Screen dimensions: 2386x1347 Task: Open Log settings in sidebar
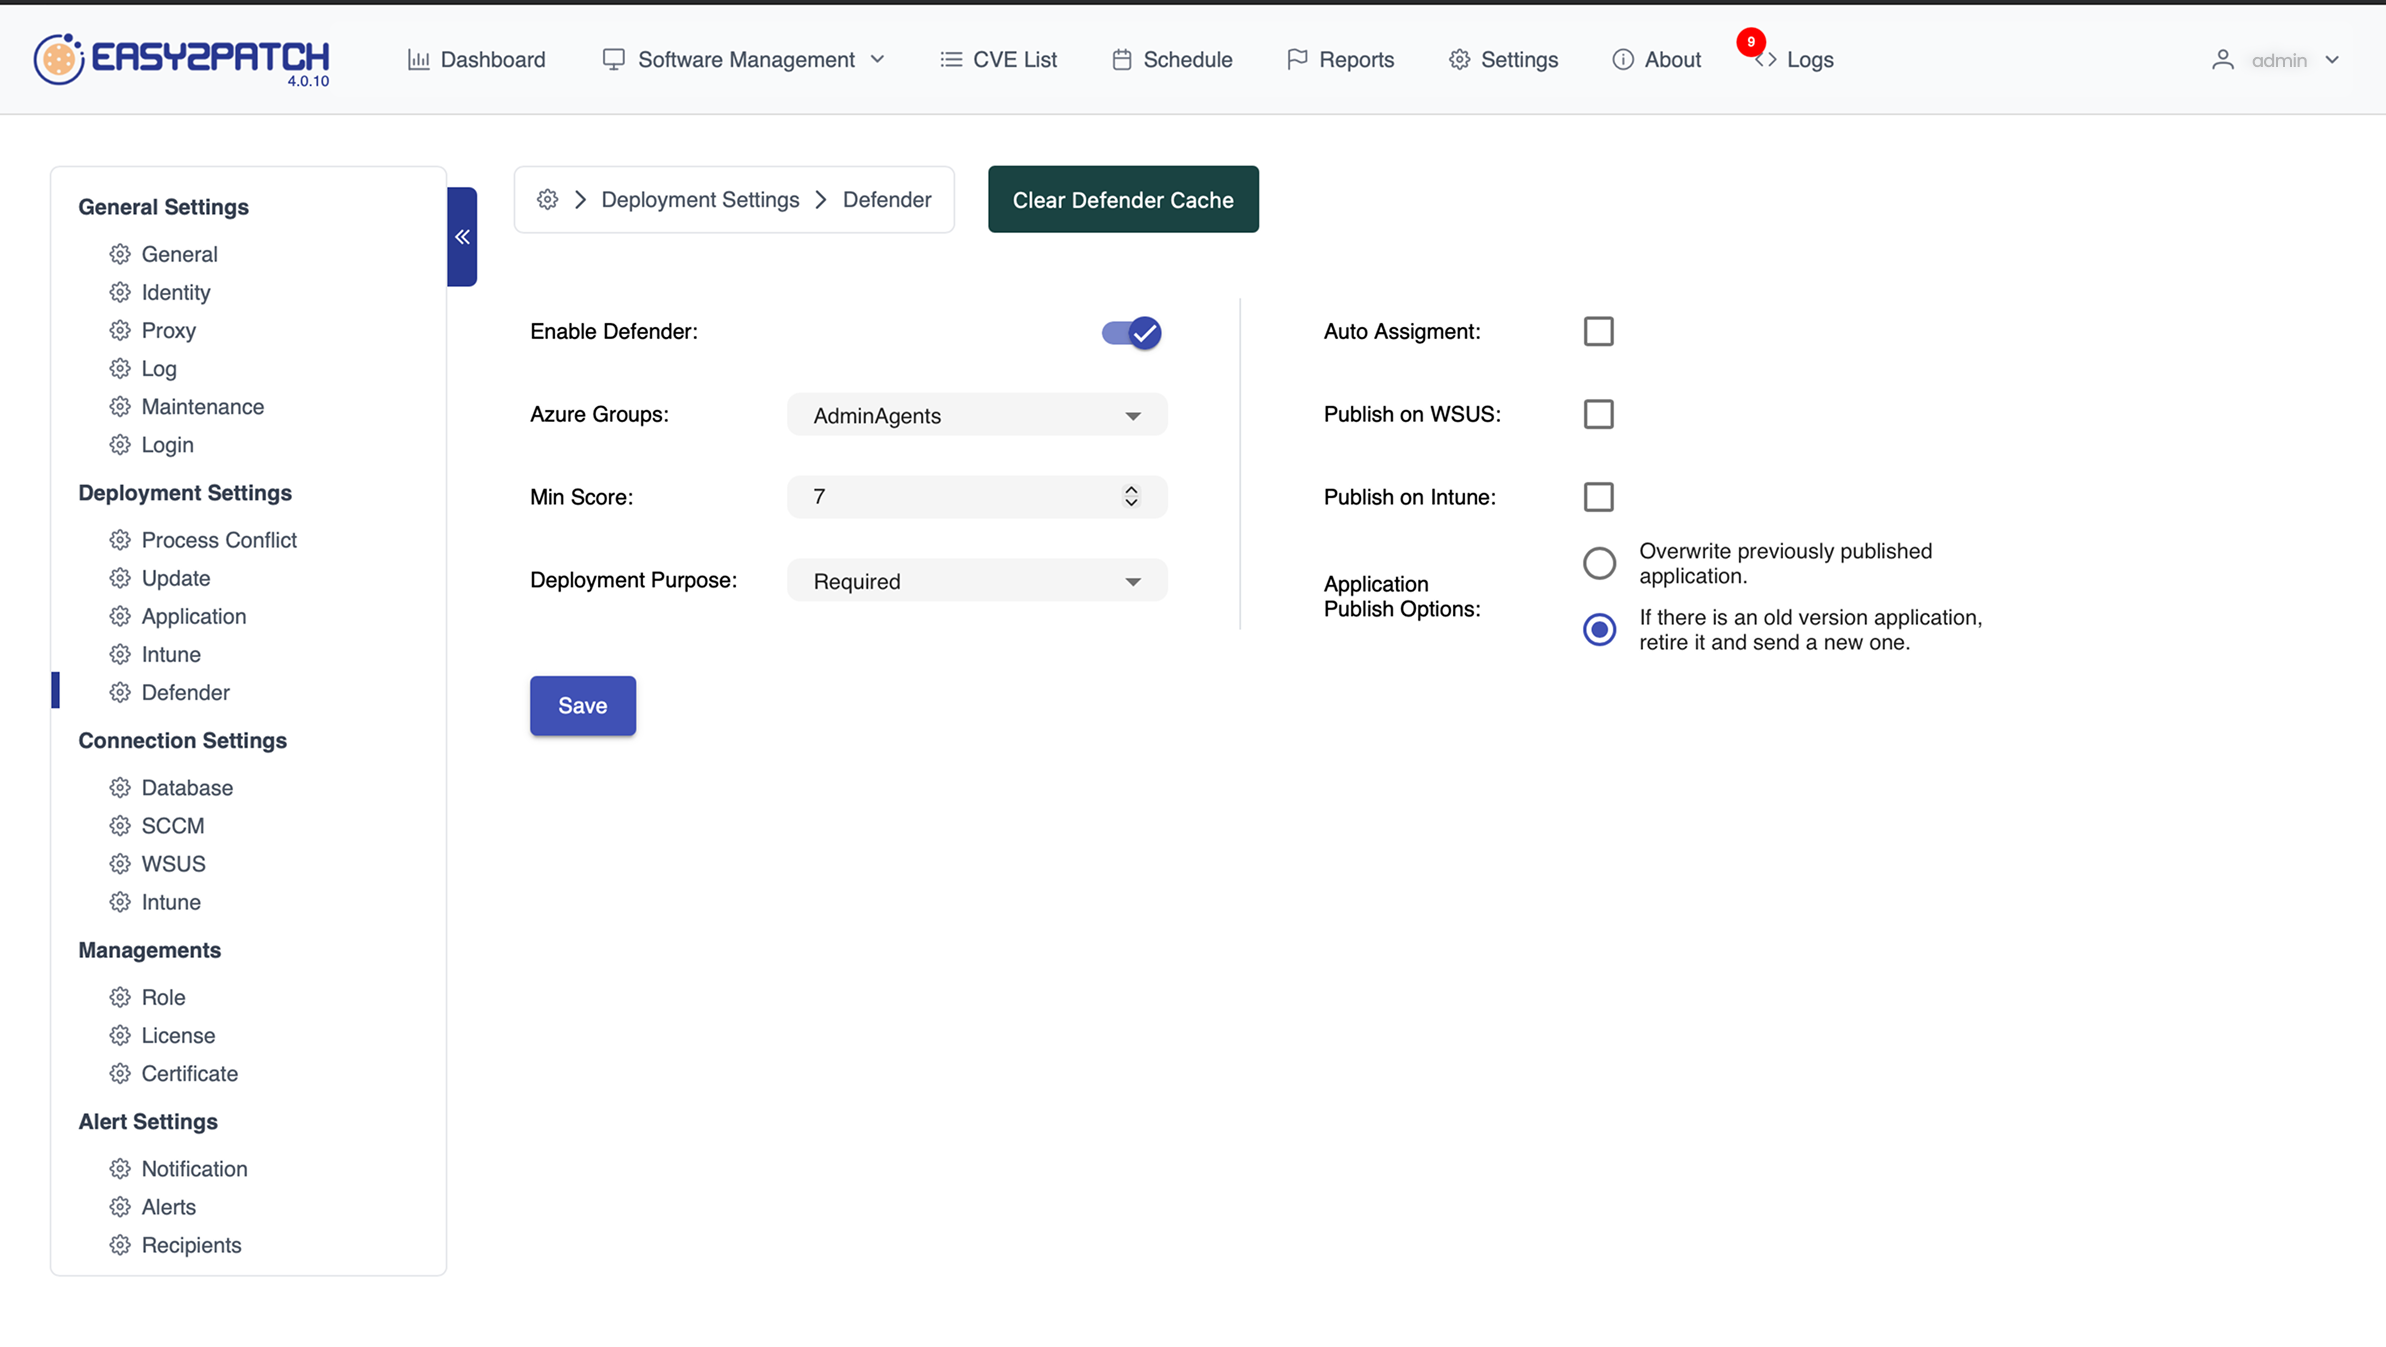pyautogui.click(x=143, y=368)
